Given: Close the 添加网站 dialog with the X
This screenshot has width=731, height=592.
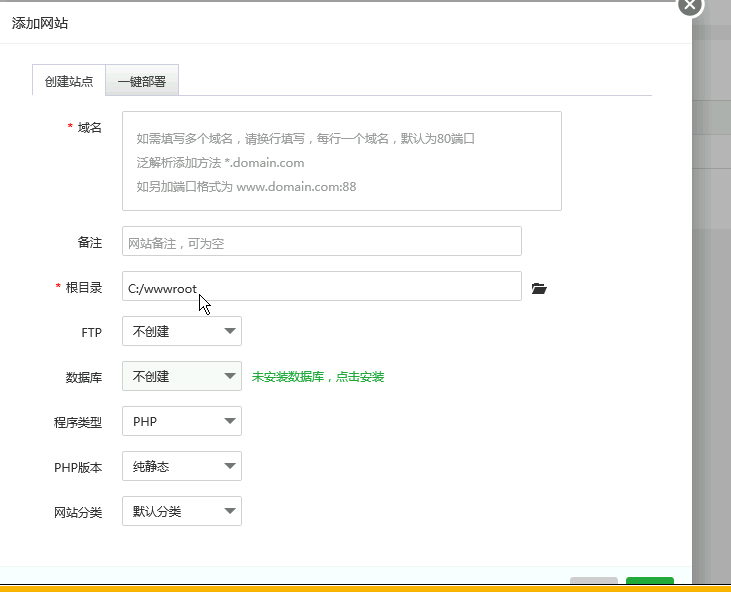Looking at the screenshot, I should [691, 5].
